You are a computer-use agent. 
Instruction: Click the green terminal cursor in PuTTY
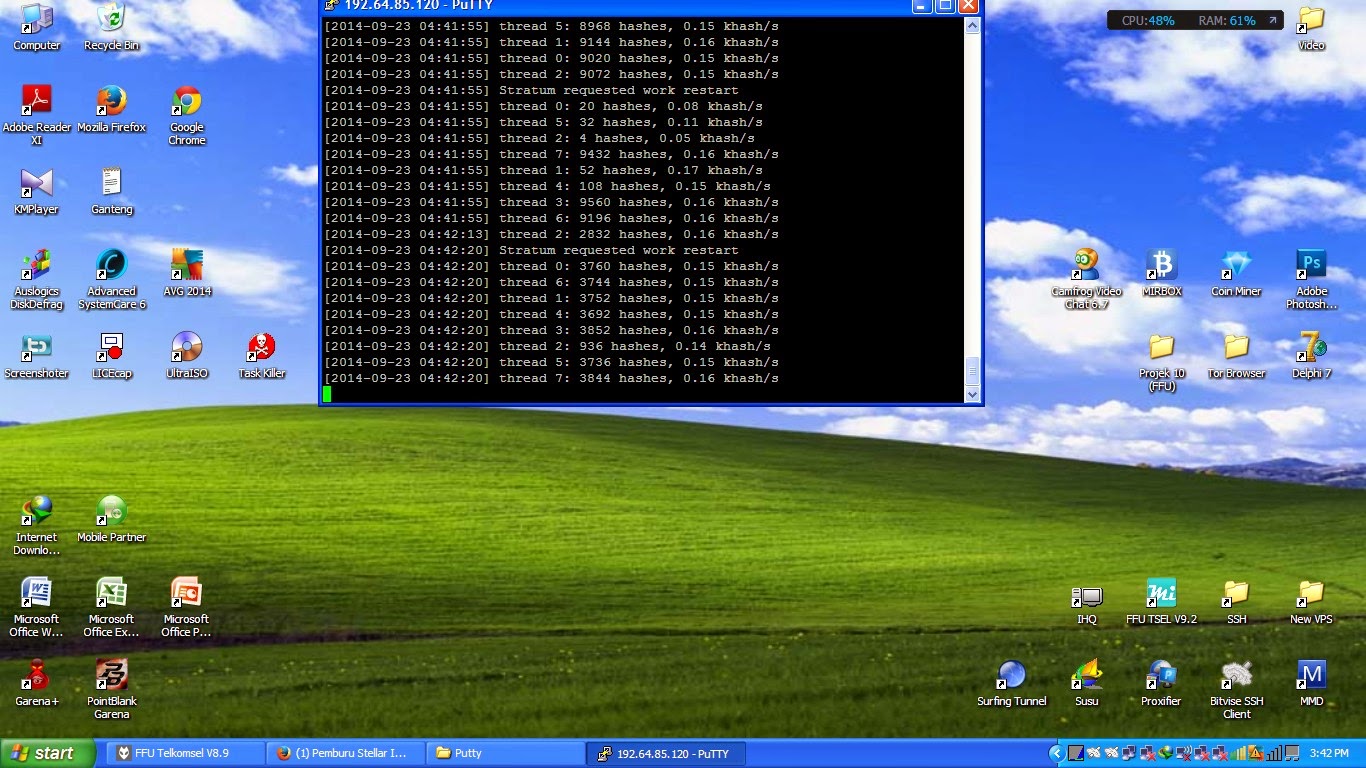[x=327, y=394]
